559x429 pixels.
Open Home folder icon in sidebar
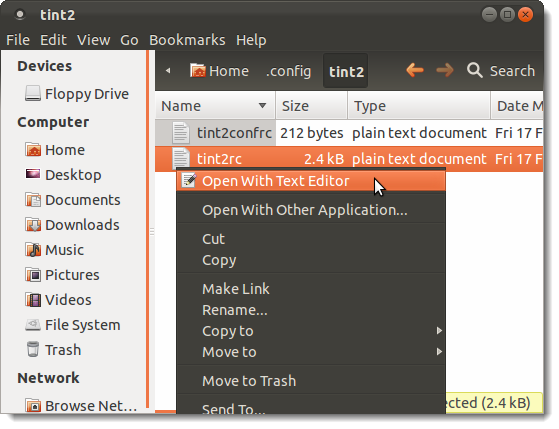33,150
